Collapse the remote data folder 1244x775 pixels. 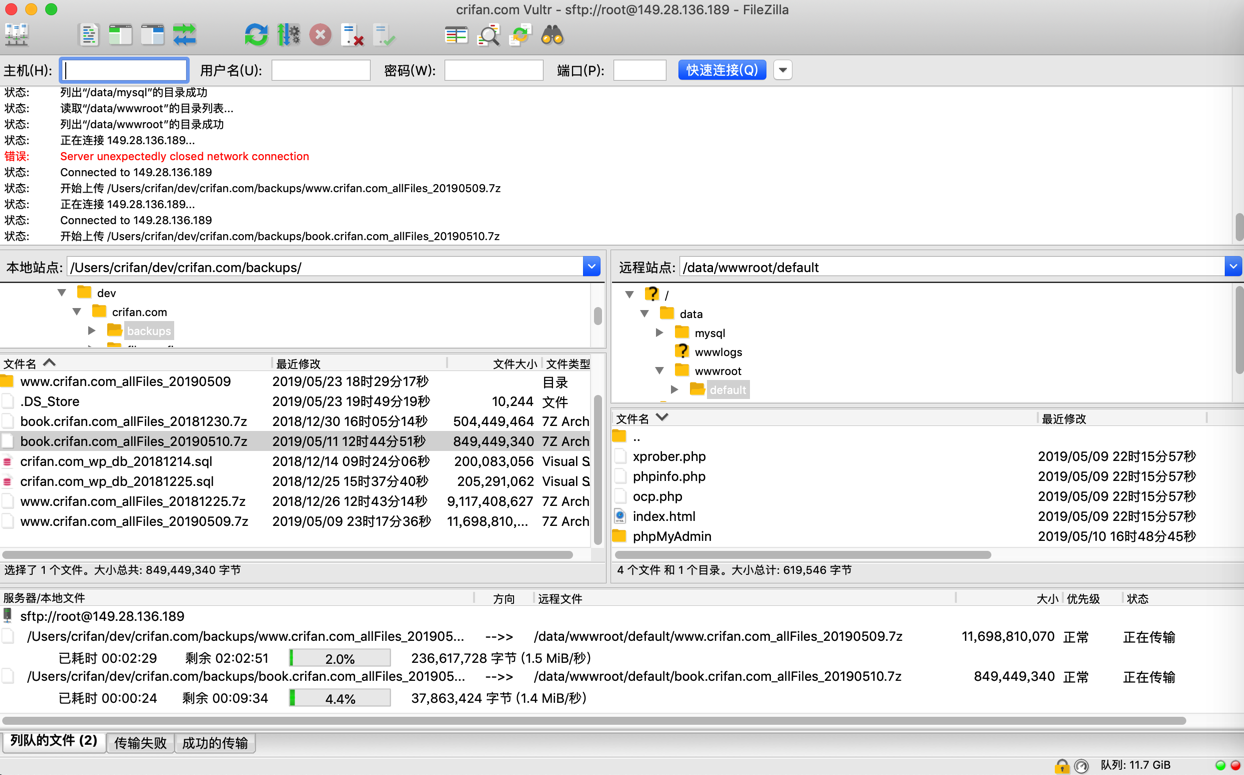point(645,314)
